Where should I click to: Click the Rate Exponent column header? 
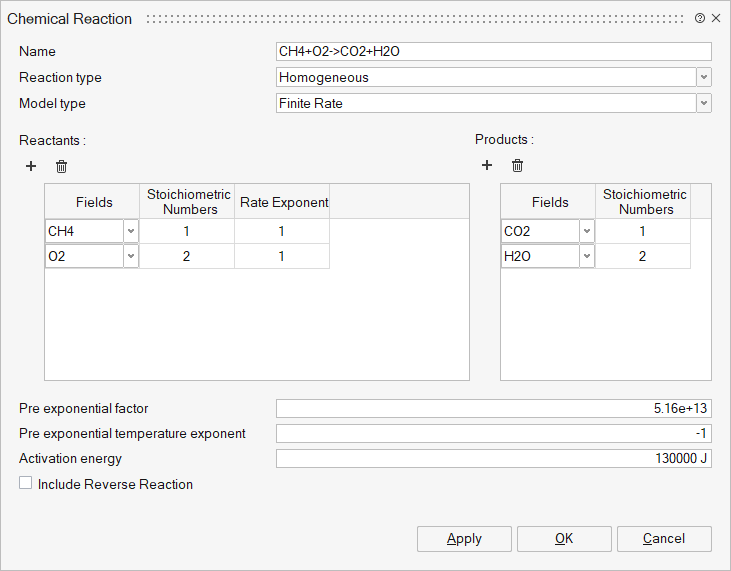click(284, 202)
